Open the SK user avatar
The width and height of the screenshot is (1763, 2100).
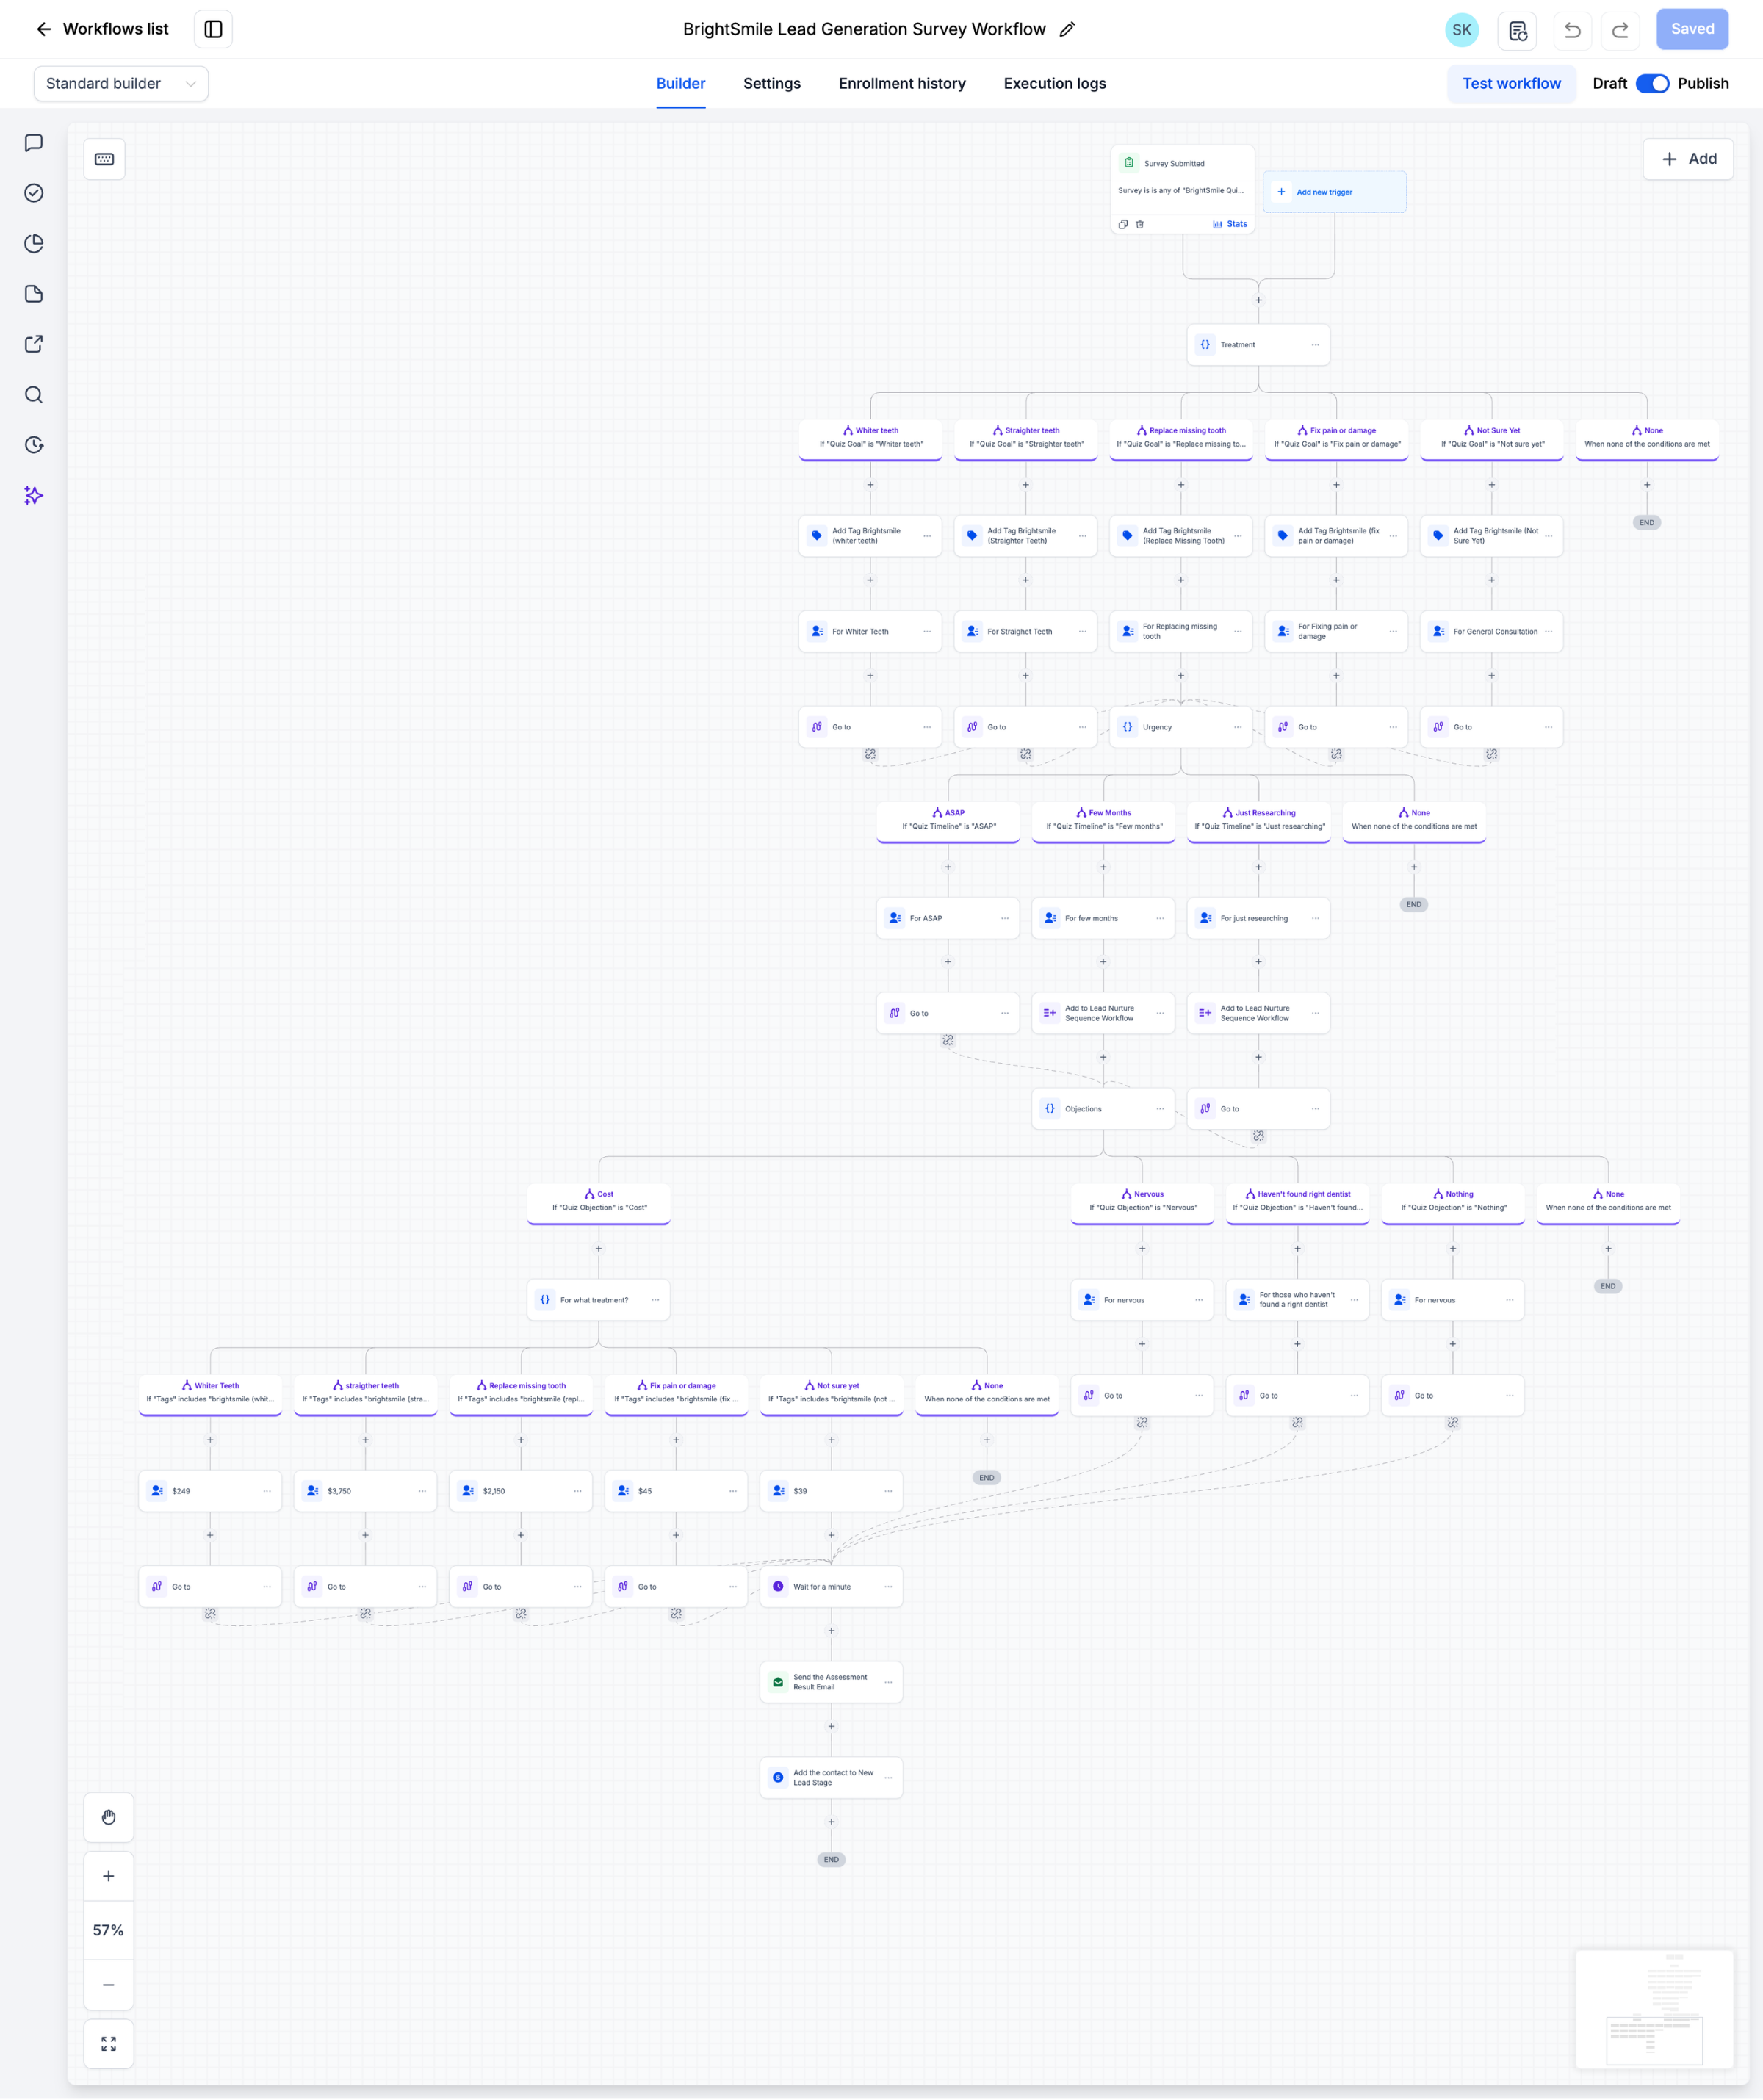tap(1461, 29)
